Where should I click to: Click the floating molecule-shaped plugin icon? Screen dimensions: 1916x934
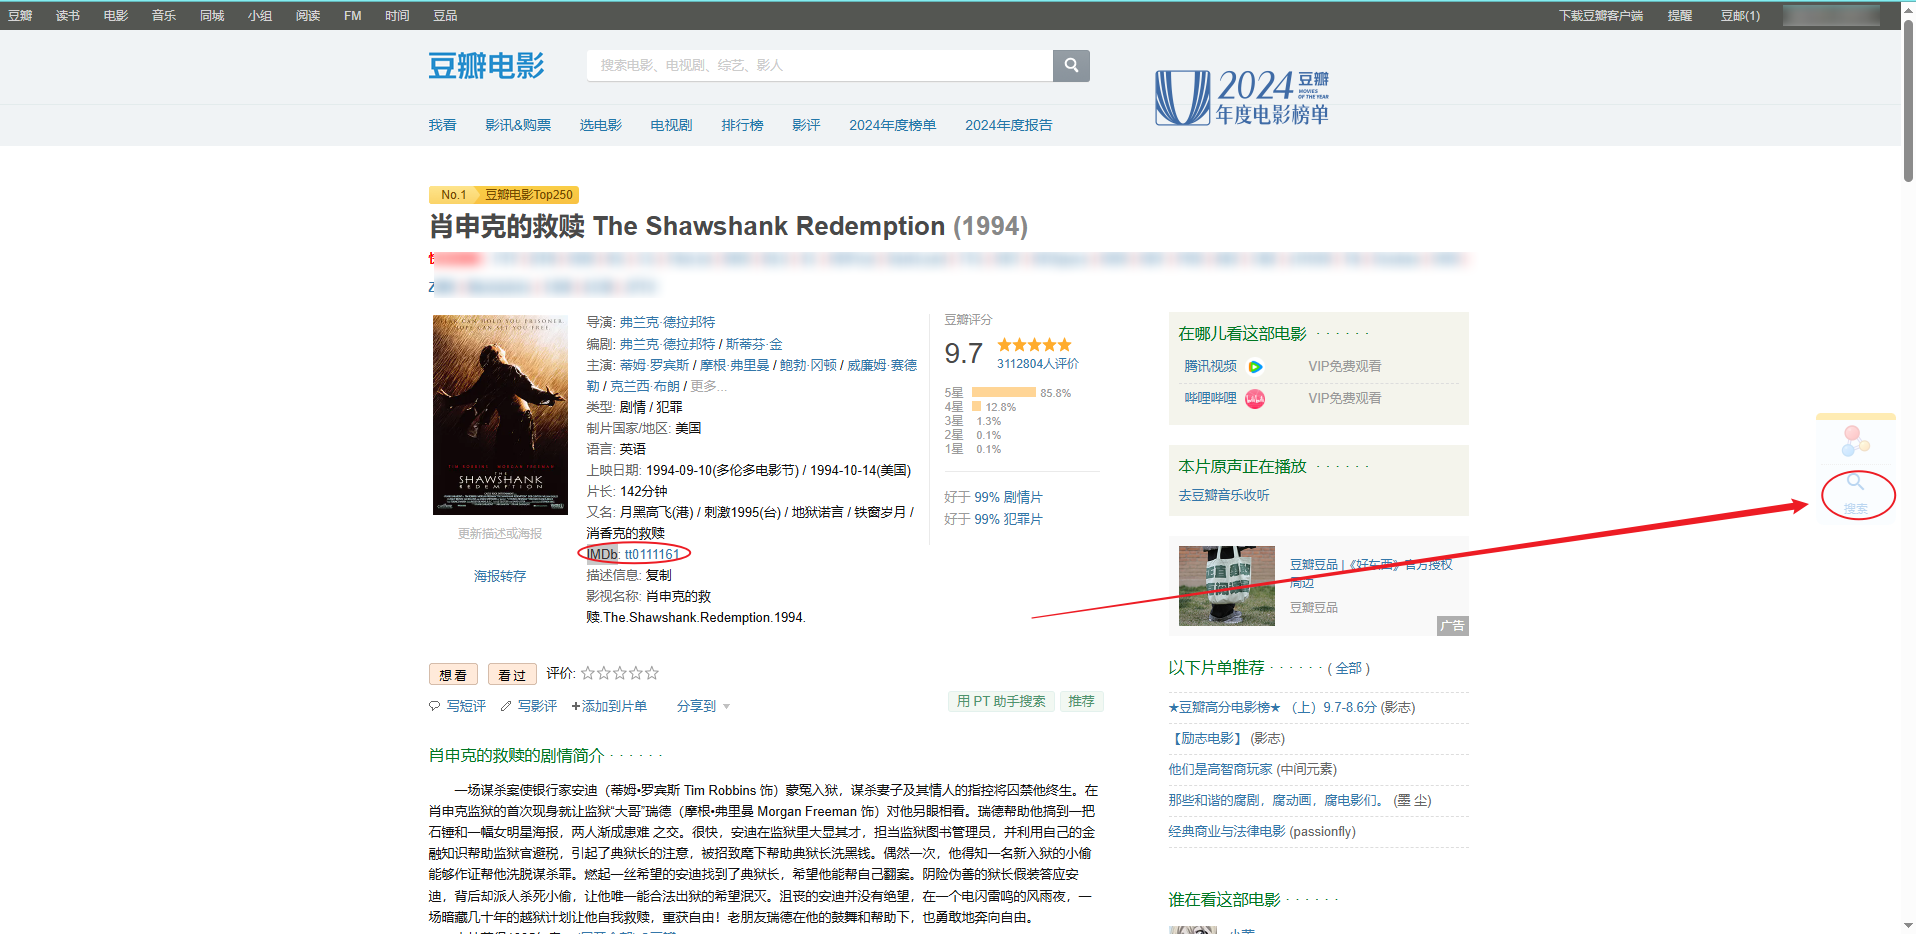(x=1856, y=440)
